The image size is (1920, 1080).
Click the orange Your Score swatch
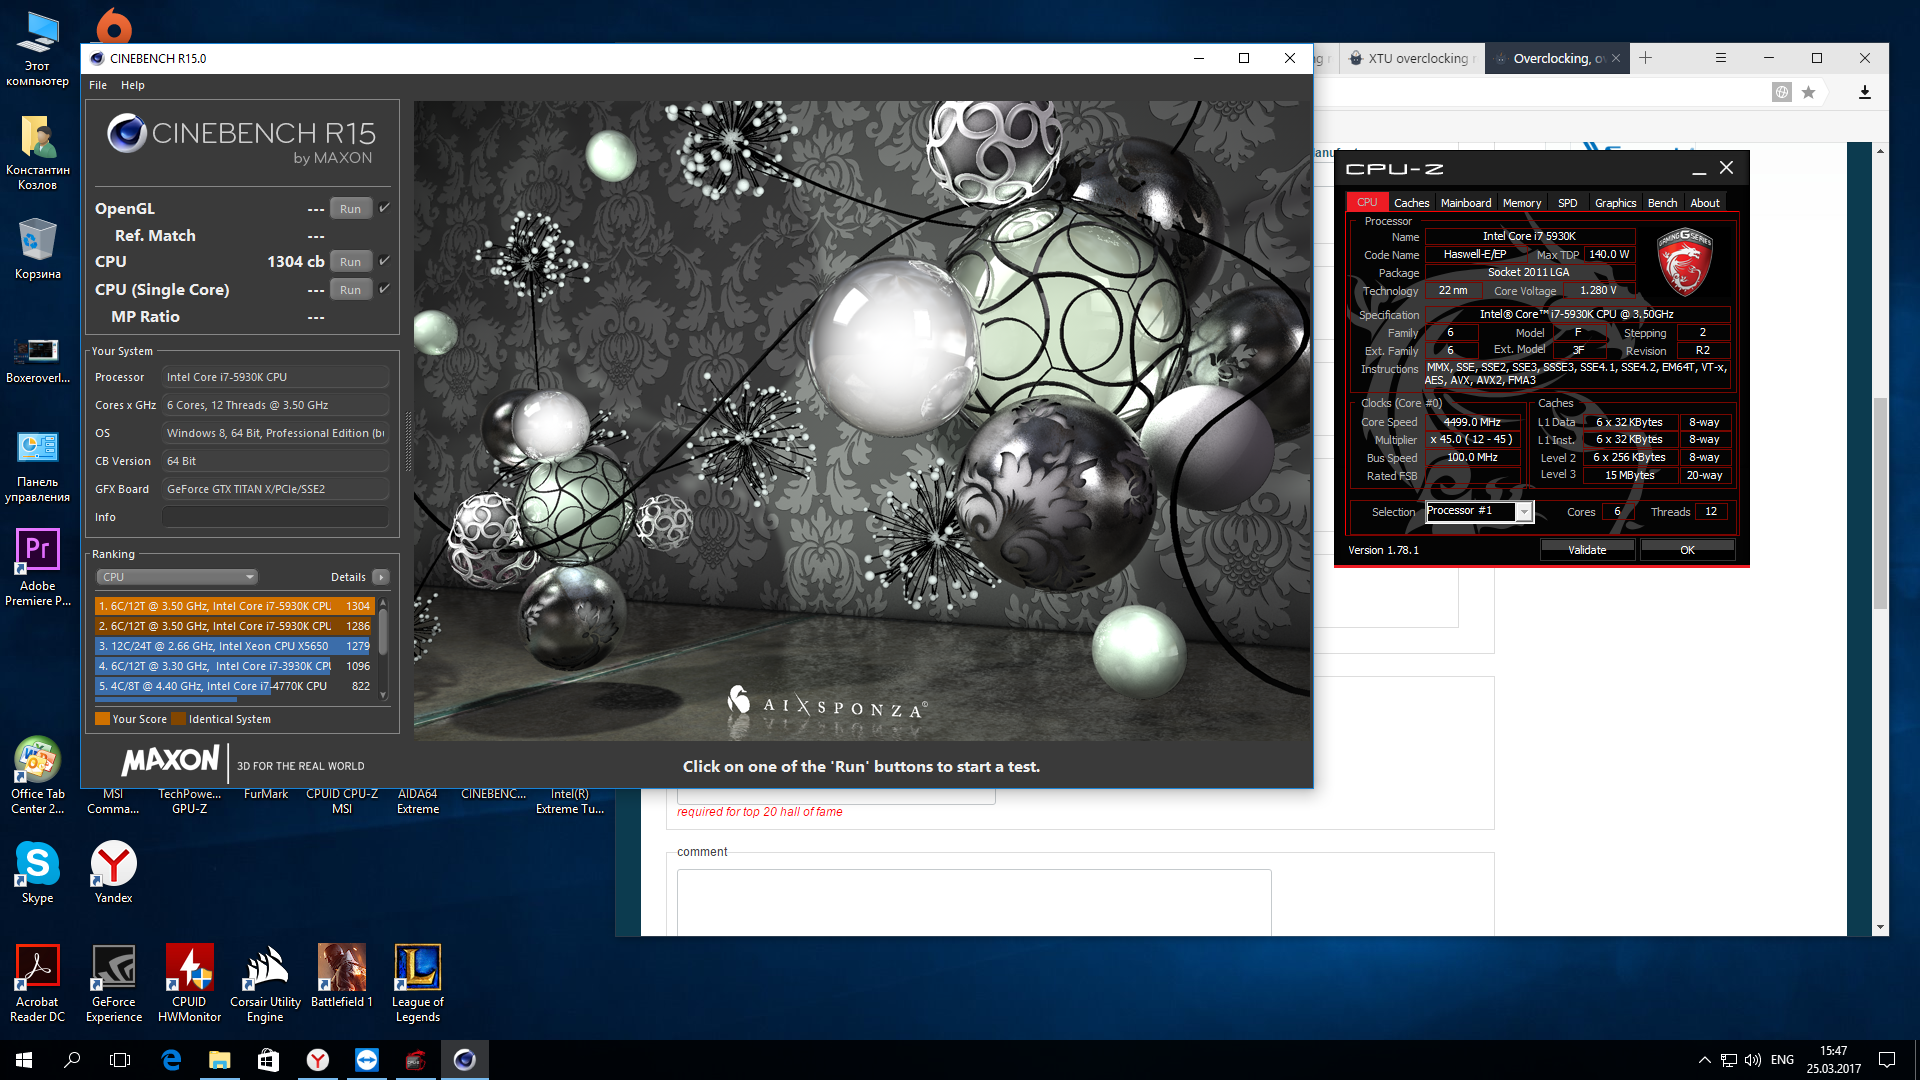pos(102,719)
